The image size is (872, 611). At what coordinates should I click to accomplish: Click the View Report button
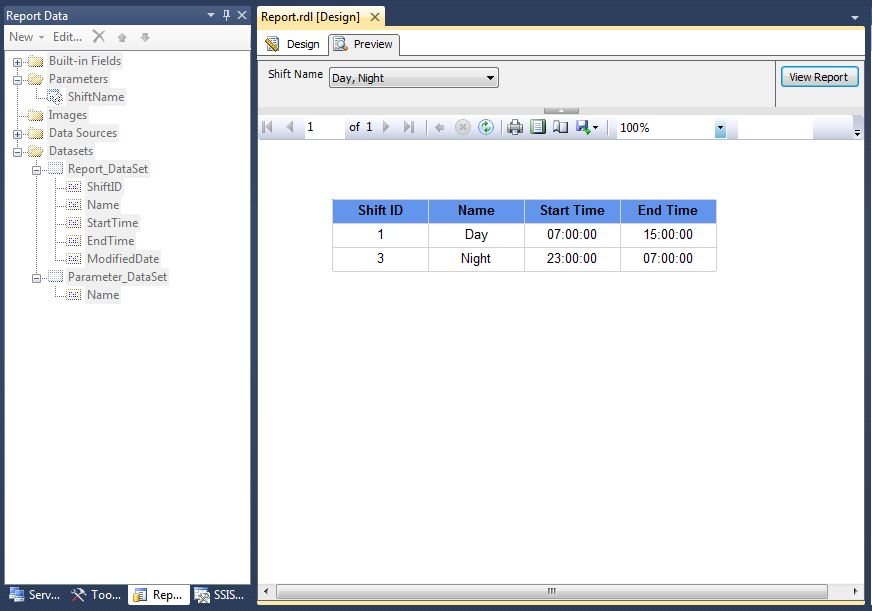click(x=820, y=77)
